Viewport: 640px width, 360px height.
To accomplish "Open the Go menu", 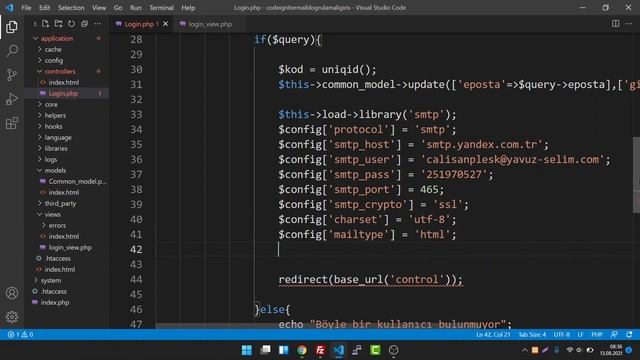I will click(x=118, y=8).
